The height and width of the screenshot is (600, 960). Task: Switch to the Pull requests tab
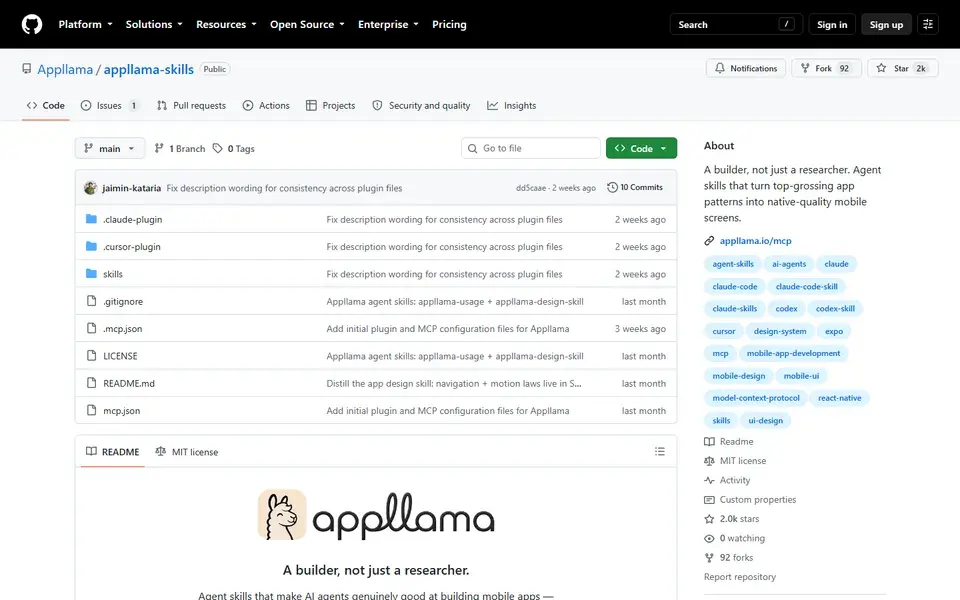click(191, 105)
